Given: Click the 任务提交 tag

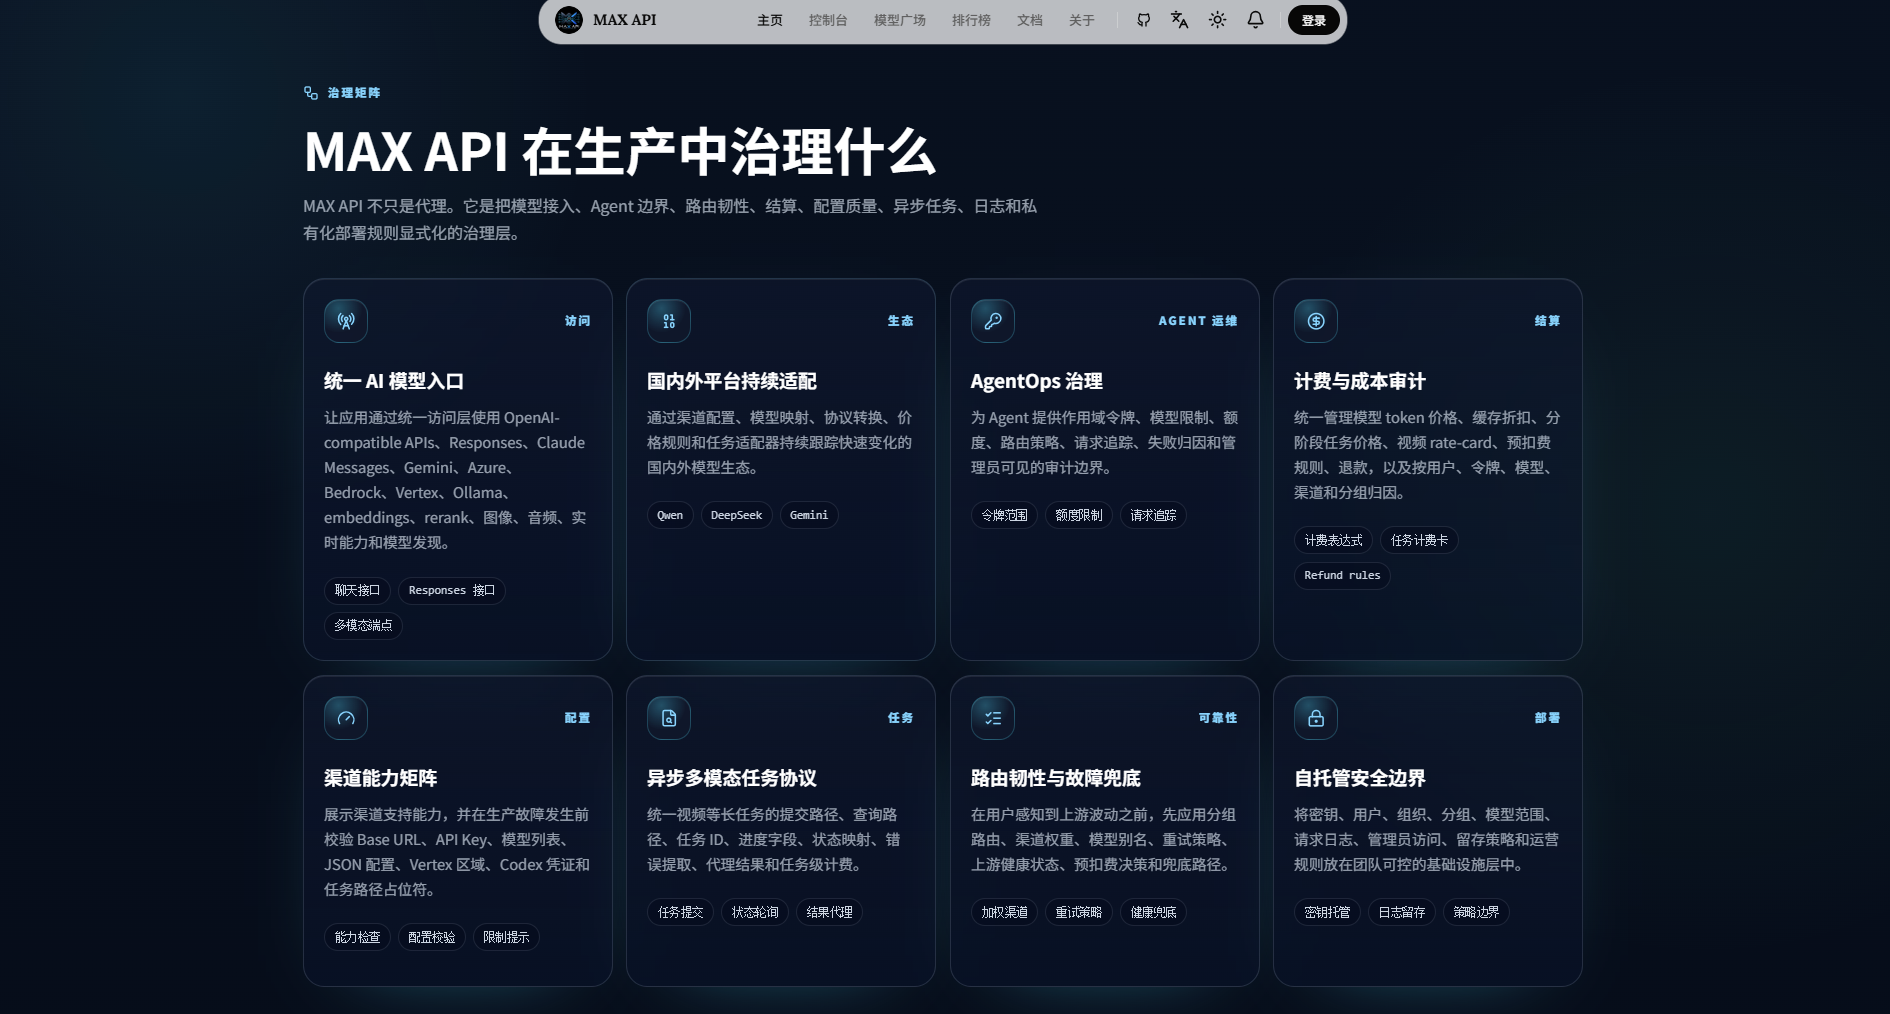Looking at the screenshot, I should (x=681, y=913).
